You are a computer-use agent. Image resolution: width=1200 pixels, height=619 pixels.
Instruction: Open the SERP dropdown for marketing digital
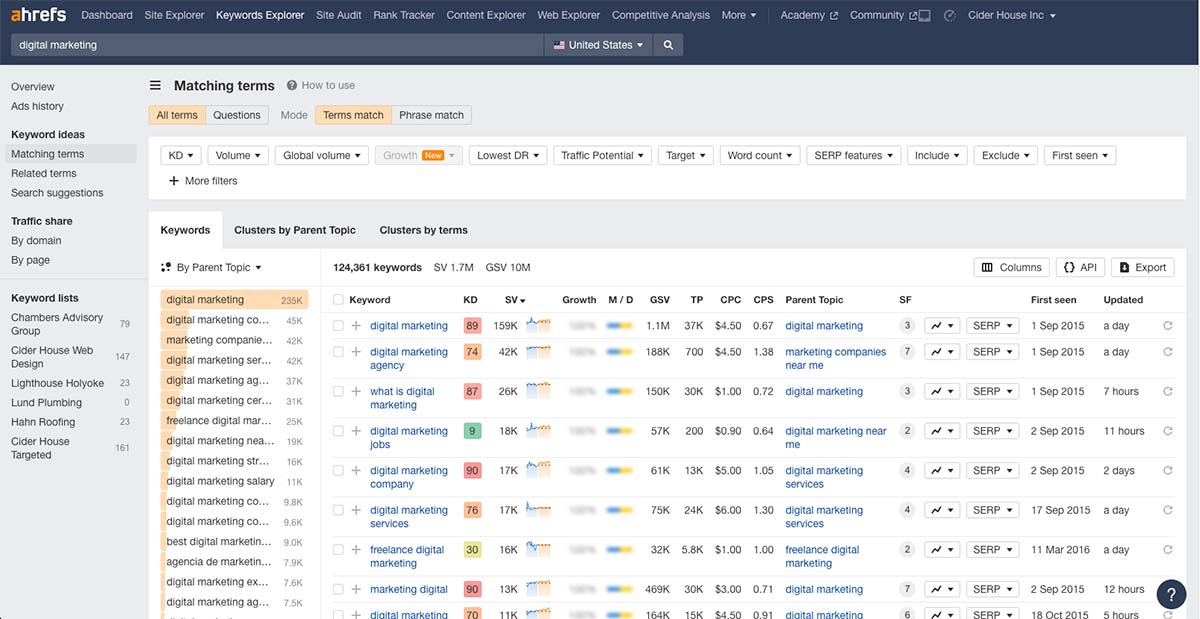coord(991,589)
